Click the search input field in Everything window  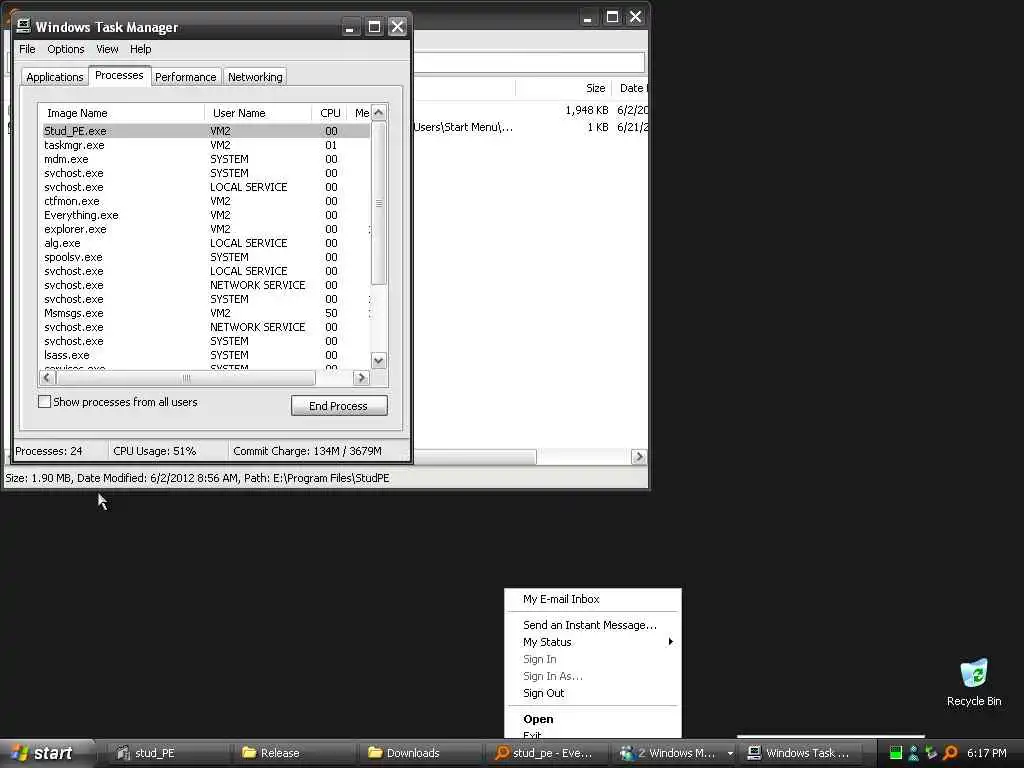point(529,63)
